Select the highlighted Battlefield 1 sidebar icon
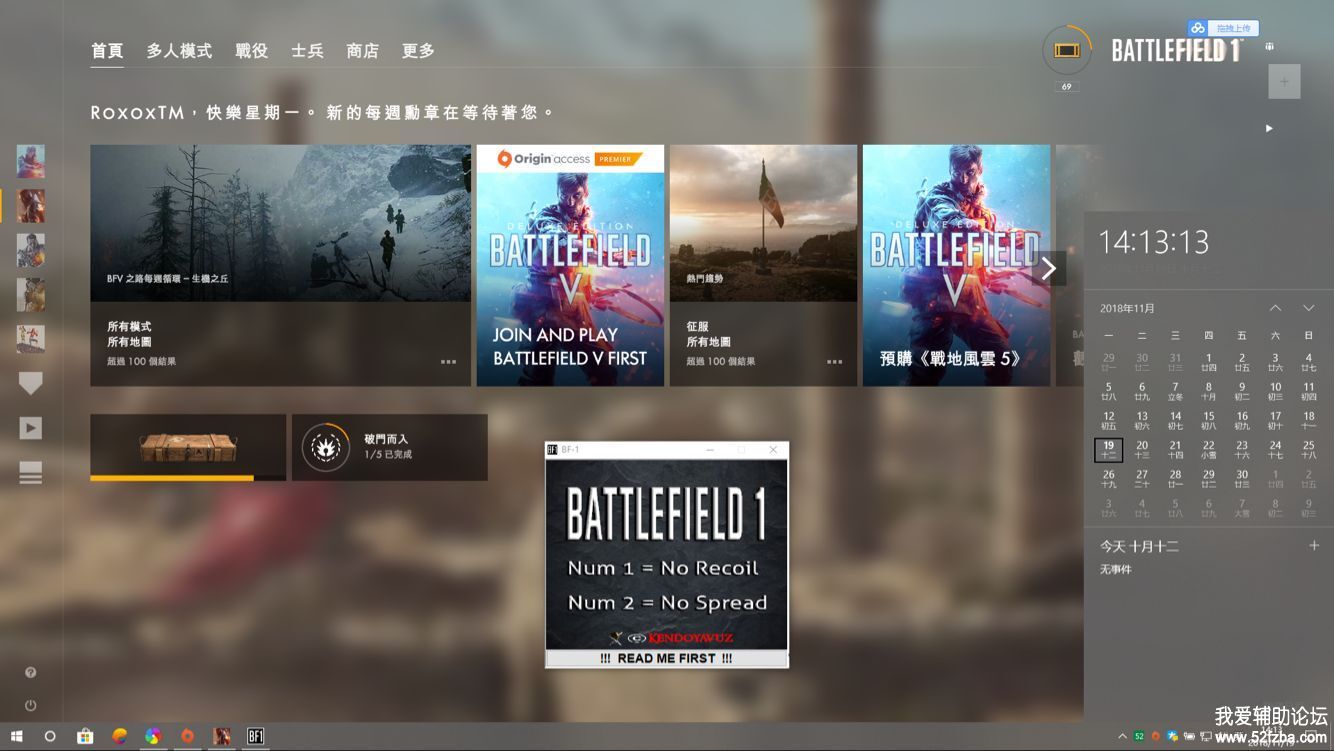This screenshot has width=1334, height=751. coord(31,205)
